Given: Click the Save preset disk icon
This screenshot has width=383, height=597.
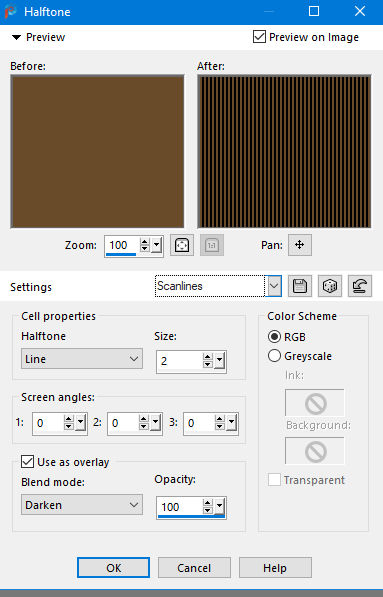Looking at the screenshot, I should pyautogui.click(x=300, y=286).
